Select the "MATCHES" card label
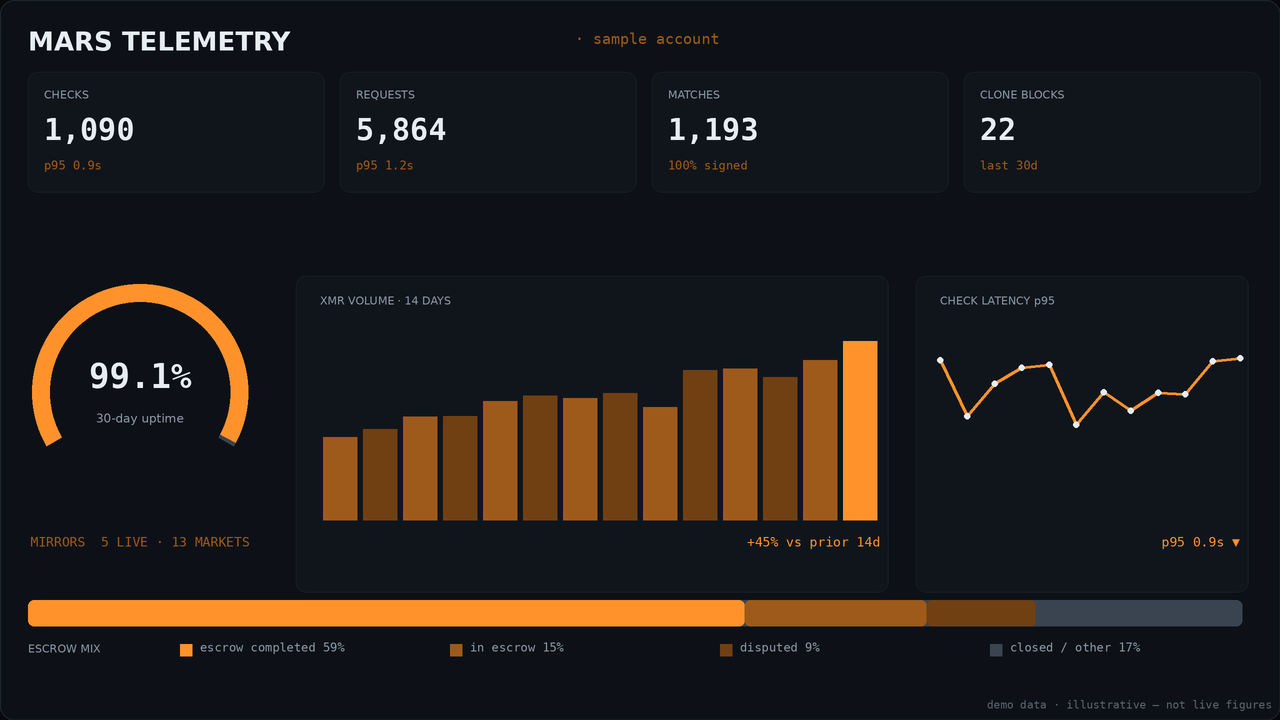This screenshot has width=1280, height=720. (694, 95)
